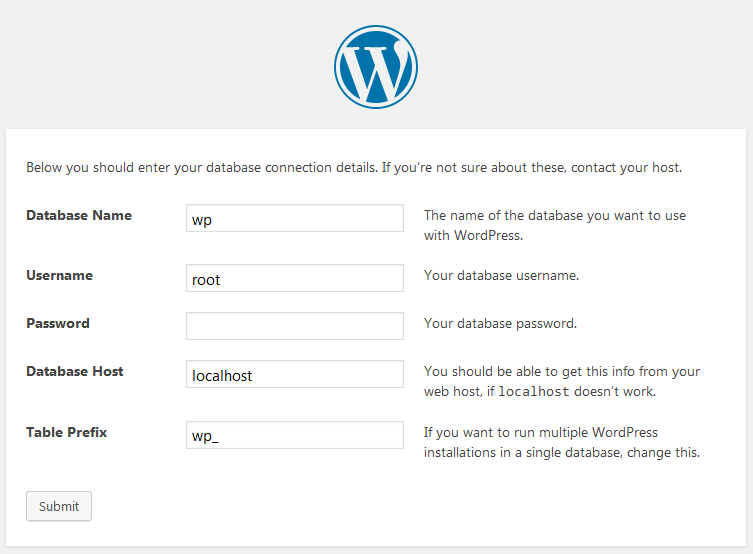This screenshot has width=753, height=554.
Task: Click the bold "Password" label
Action: click(x=57, y=323)
